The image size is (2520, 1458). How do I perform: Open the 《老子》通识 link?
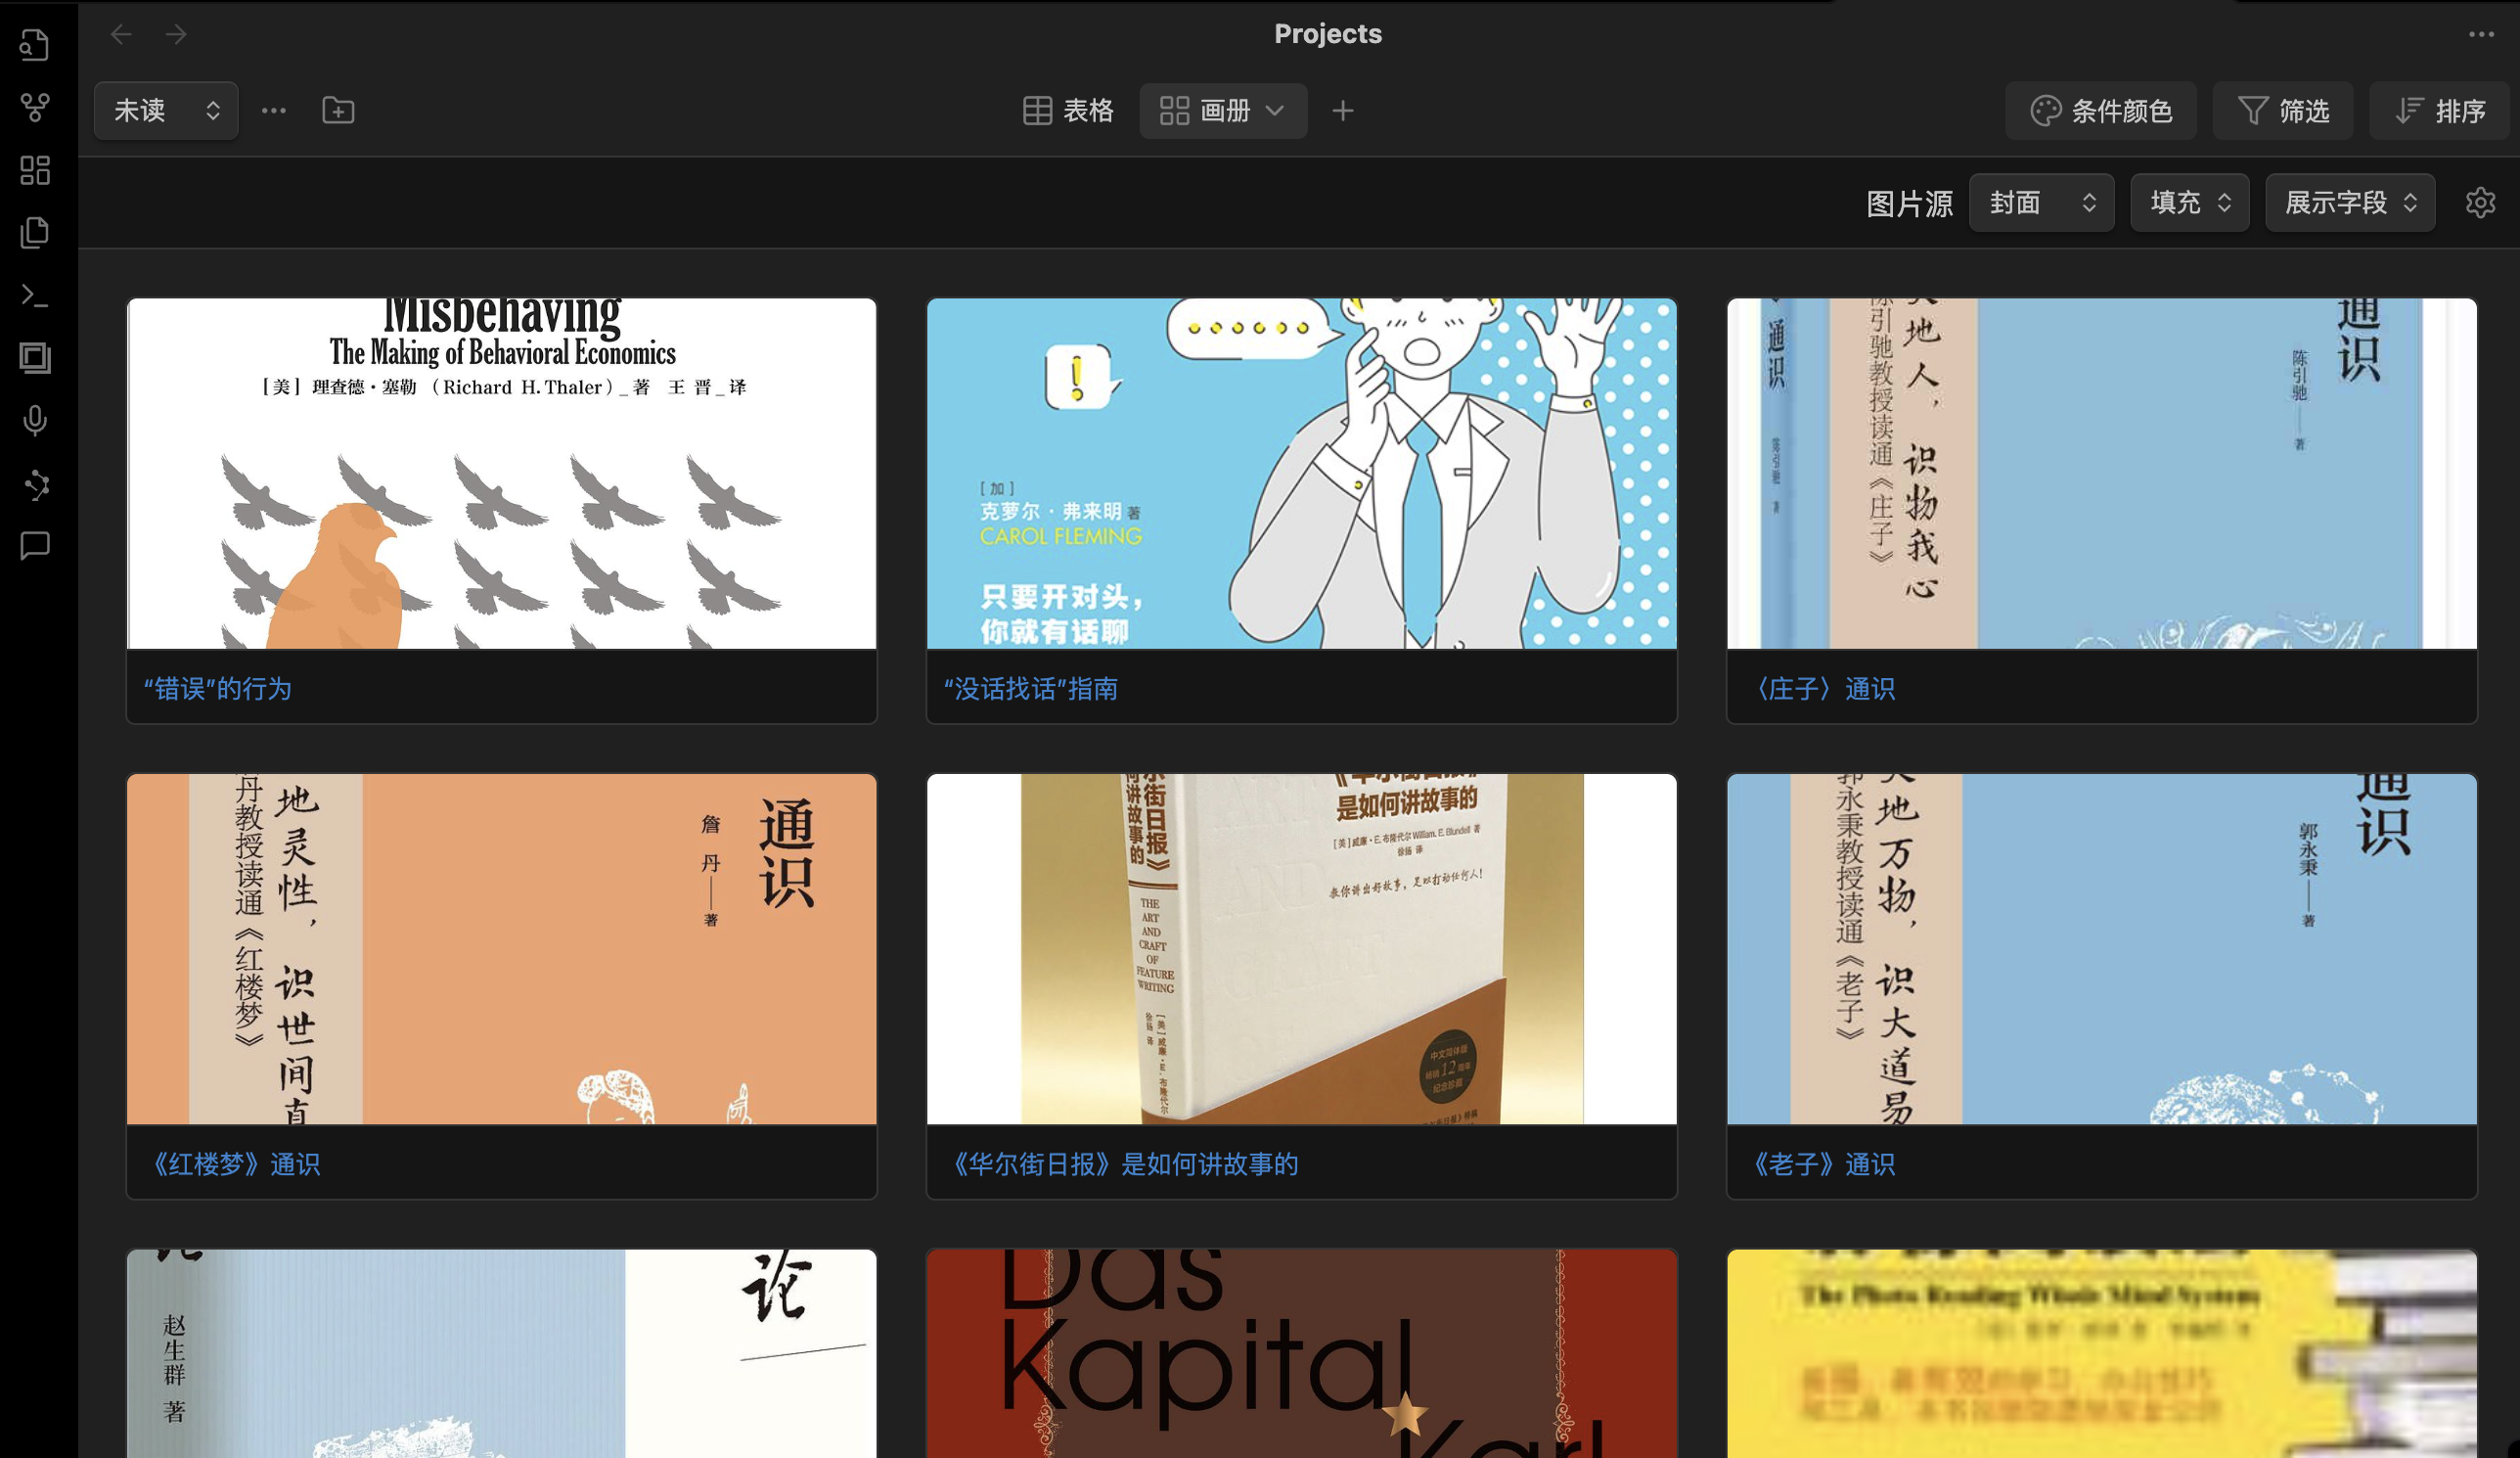coord(1823,1164)
